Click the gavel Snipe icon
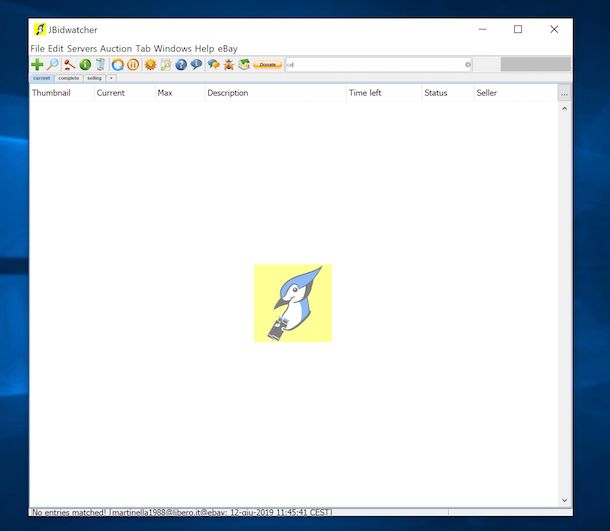 coord(70,65)
